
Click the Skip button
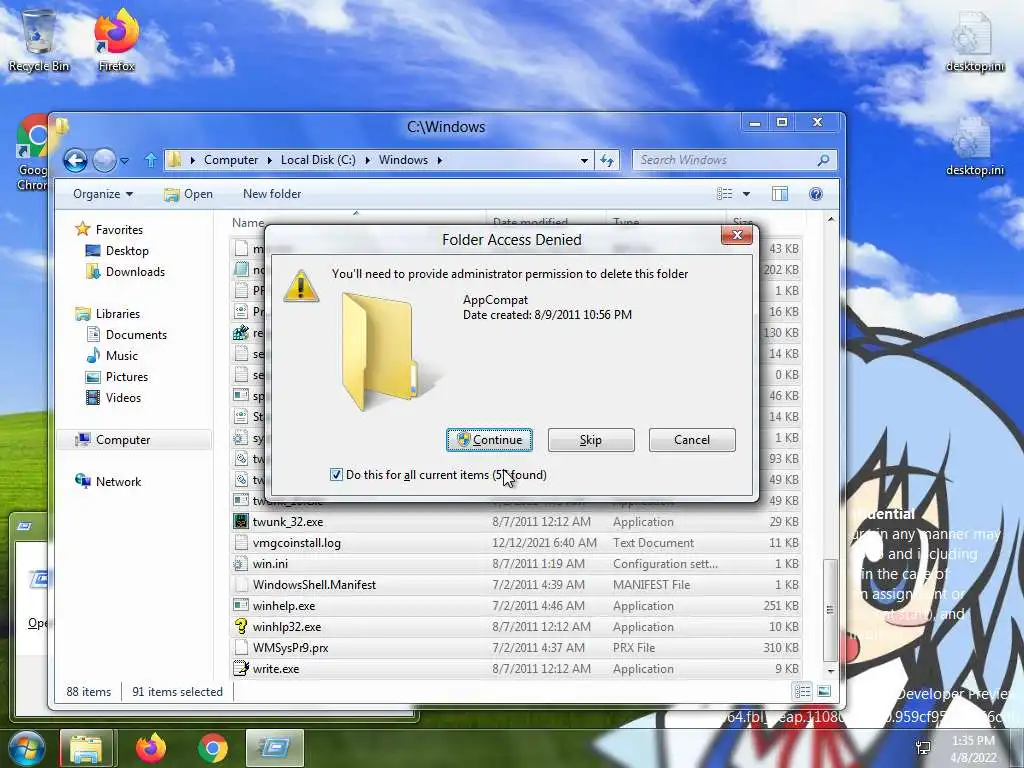pos(590,440)
